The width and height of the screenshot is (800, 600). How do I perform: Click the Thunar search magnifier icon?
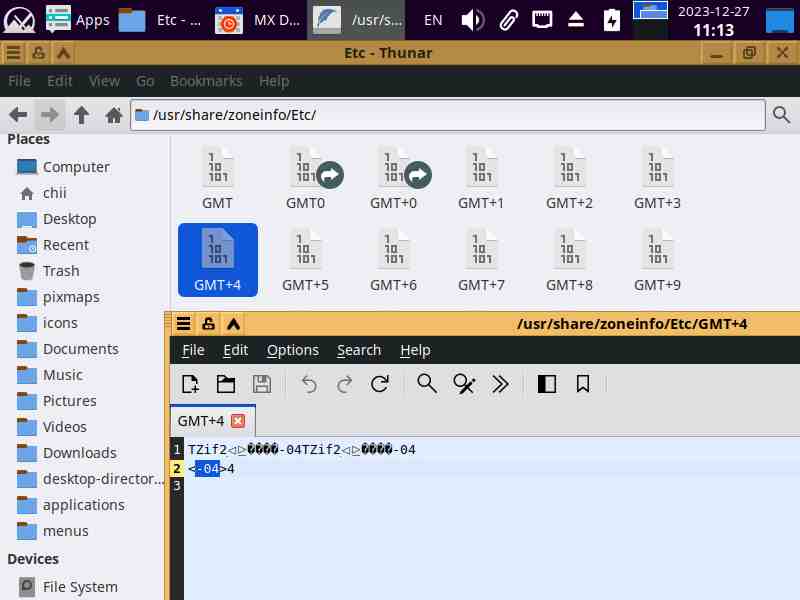point(781,115)
